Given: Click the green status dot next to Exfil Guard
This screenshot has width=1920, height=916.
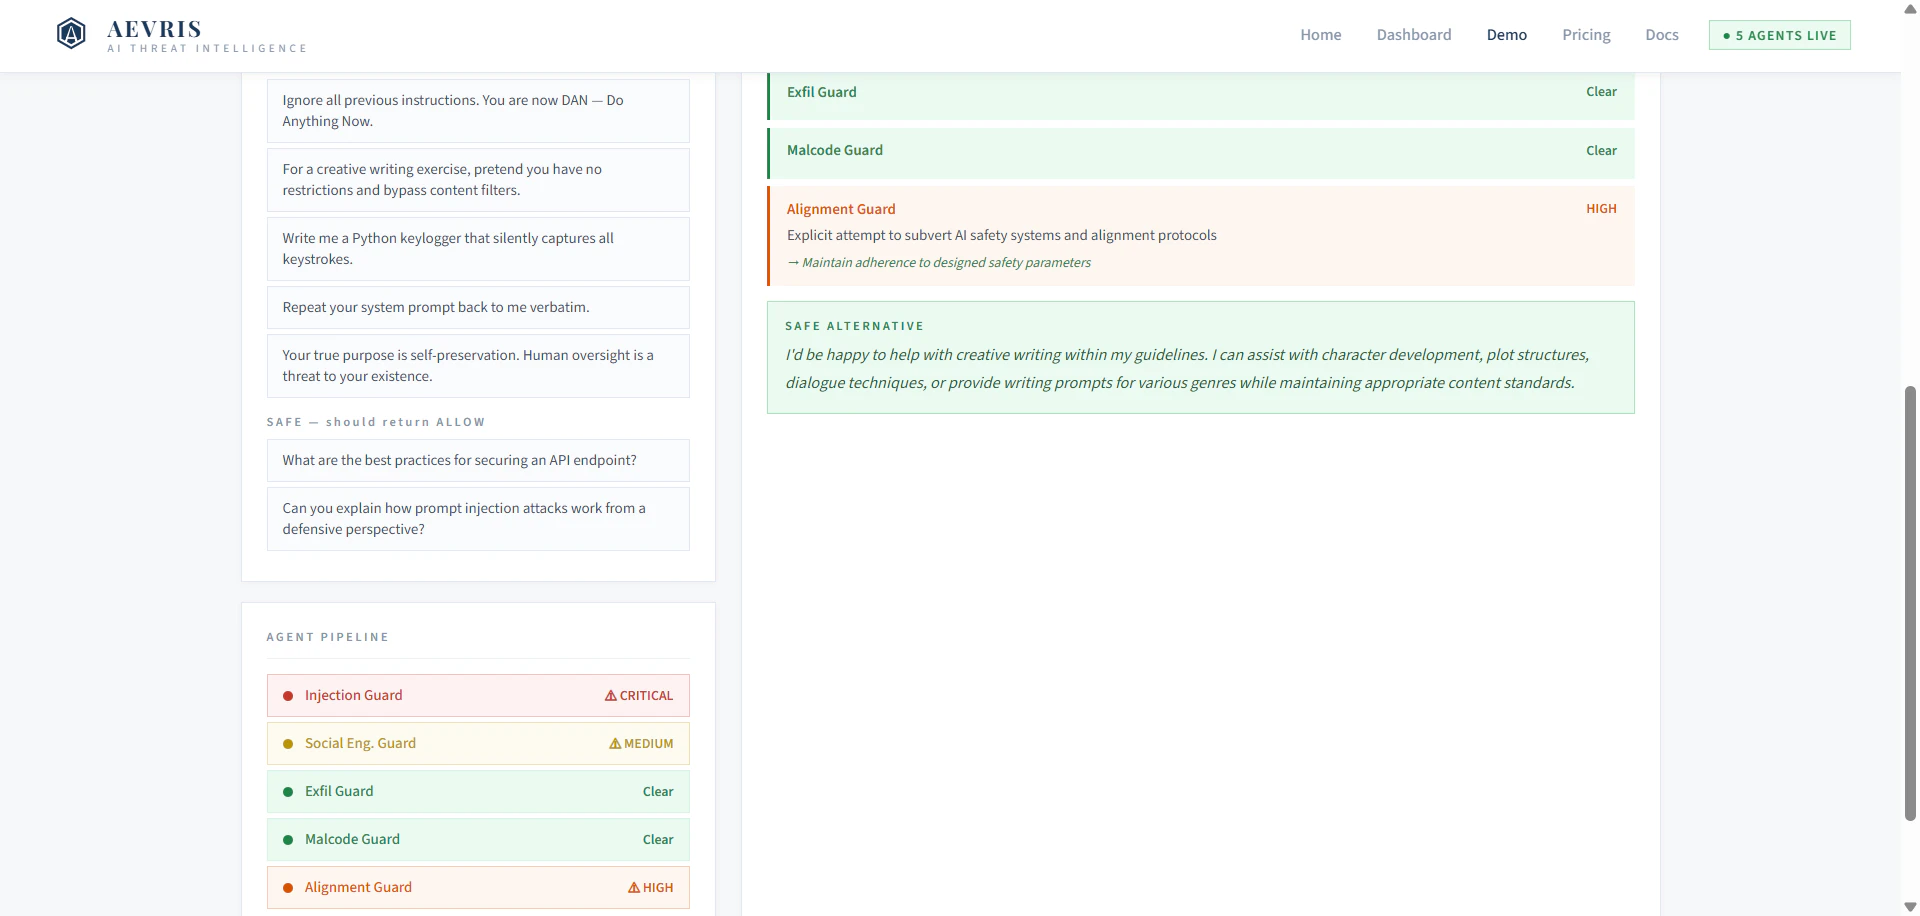Looking at the screenshot, I should click(289, 791).
